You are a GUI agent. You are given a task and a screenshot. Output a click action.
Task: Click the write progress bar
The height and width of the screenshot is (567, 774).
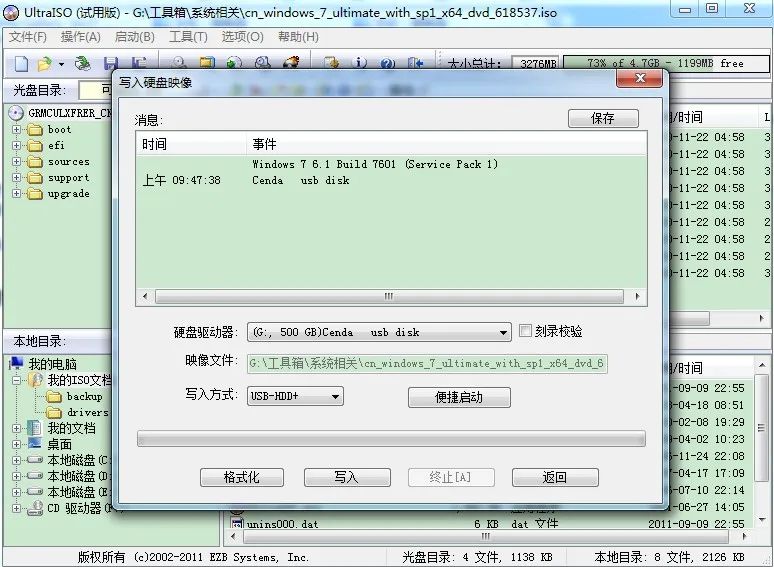(x=391, y=439)
